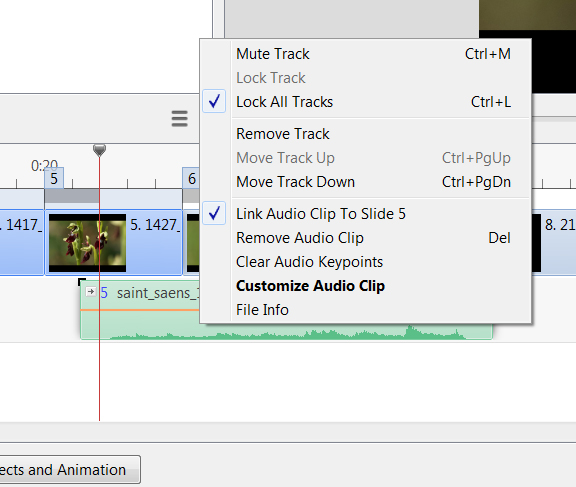576x487 pixels.
Task: Click the playhead marker handle on ruler
Action: (x=99, y=150)
